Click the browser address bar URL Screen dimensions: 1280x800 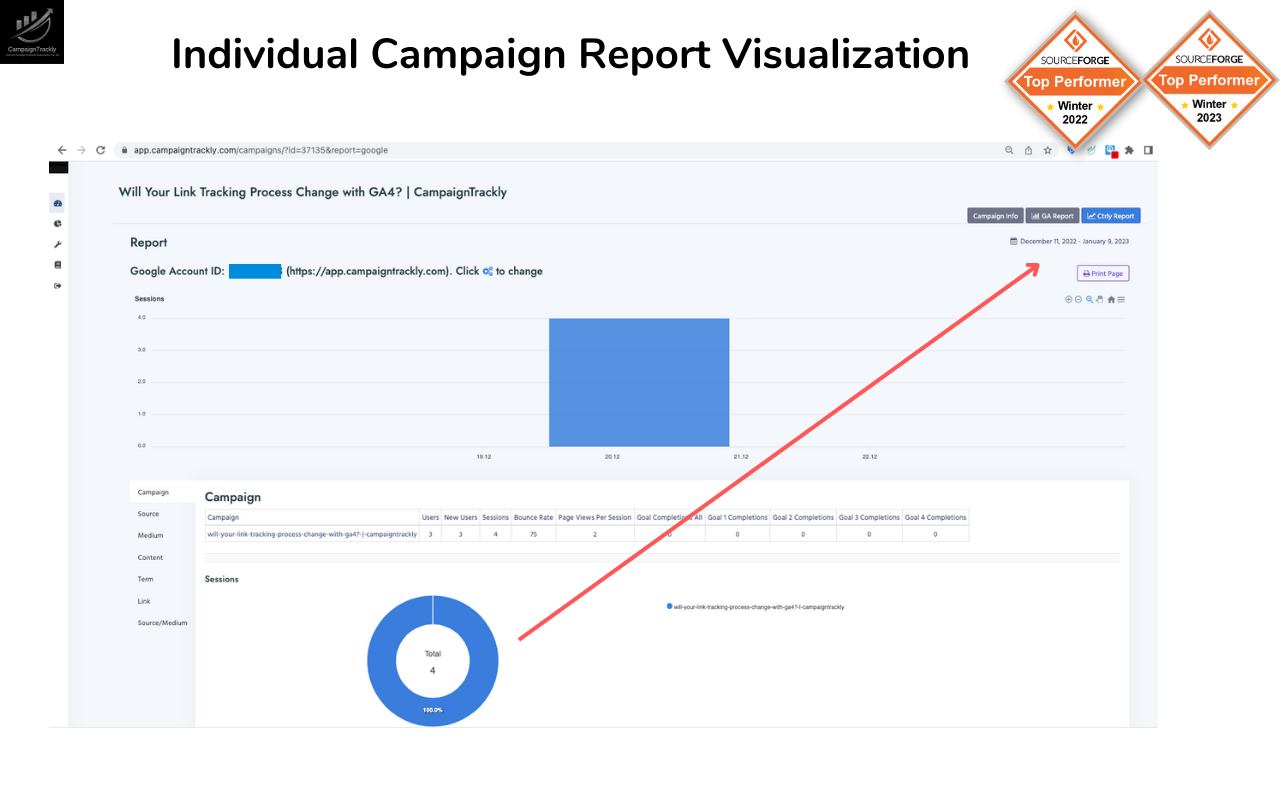(256, 149)
